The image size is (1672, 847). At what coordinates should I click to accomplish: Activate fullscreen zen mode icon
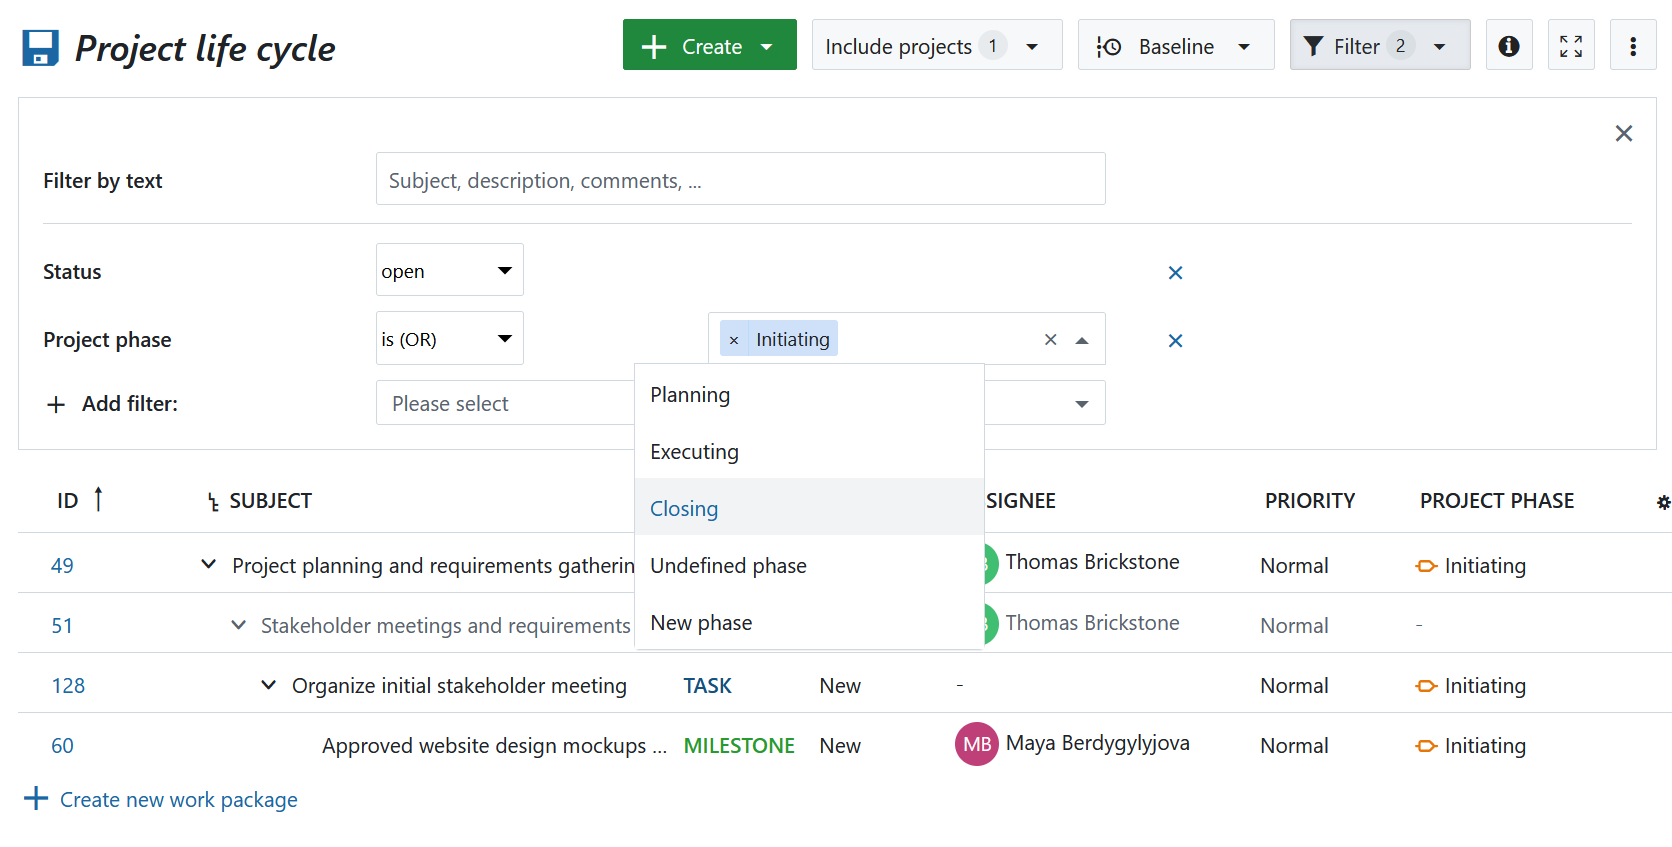1570,46
